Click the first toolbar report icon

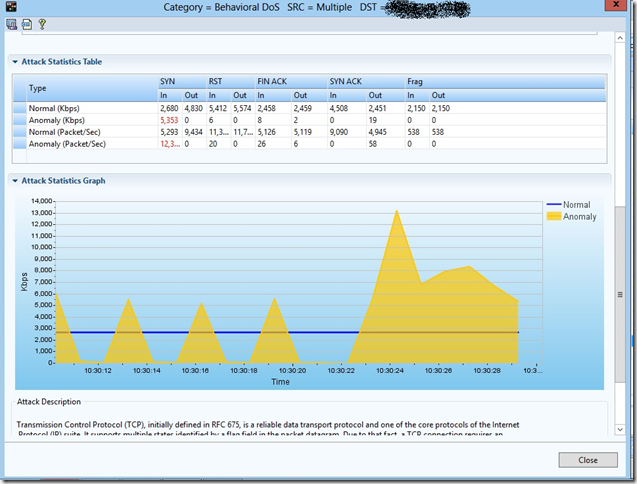click(11, 24)
